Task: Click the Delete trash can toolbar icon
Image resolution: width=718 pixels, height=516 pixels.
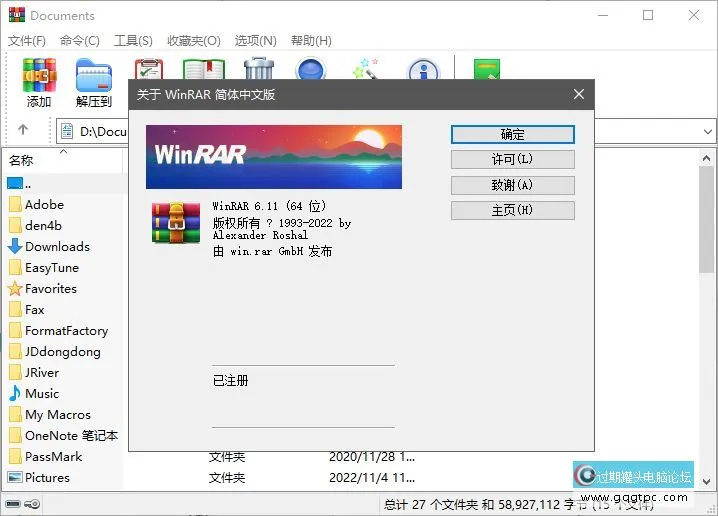Action: 259,68
